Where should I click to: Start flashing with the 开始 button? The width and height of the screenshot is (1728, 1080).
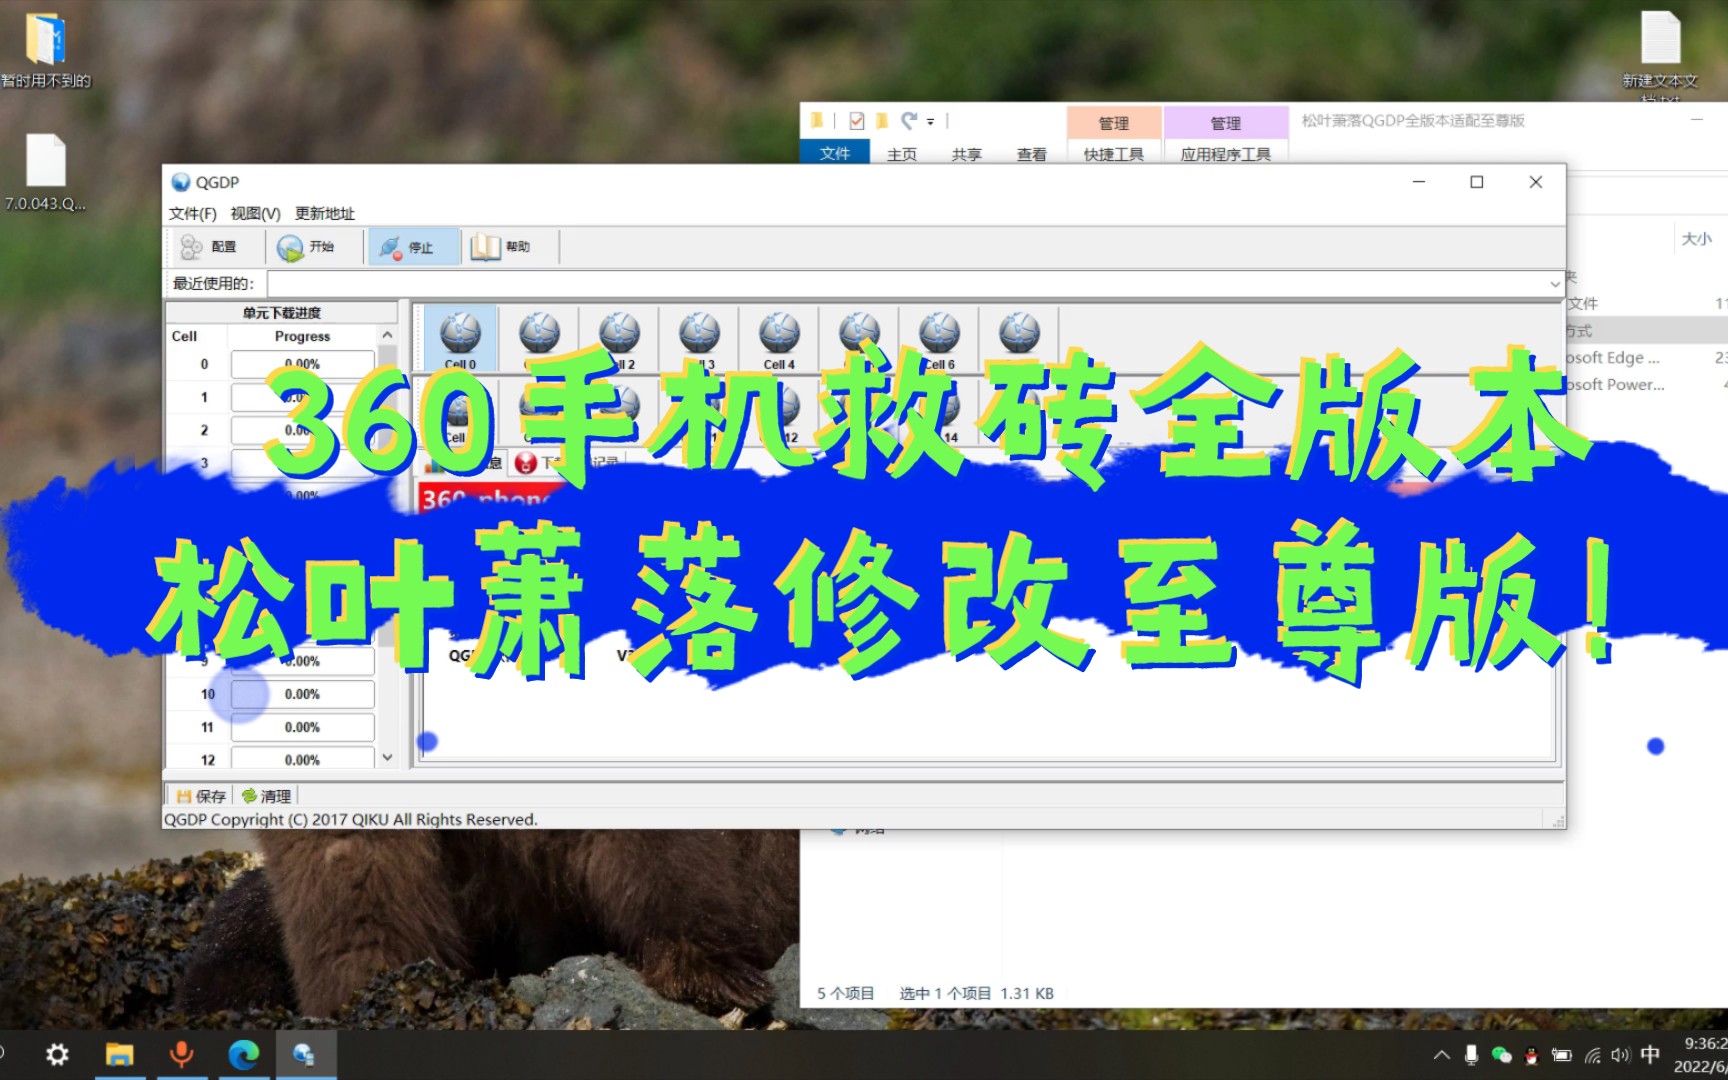306,247
